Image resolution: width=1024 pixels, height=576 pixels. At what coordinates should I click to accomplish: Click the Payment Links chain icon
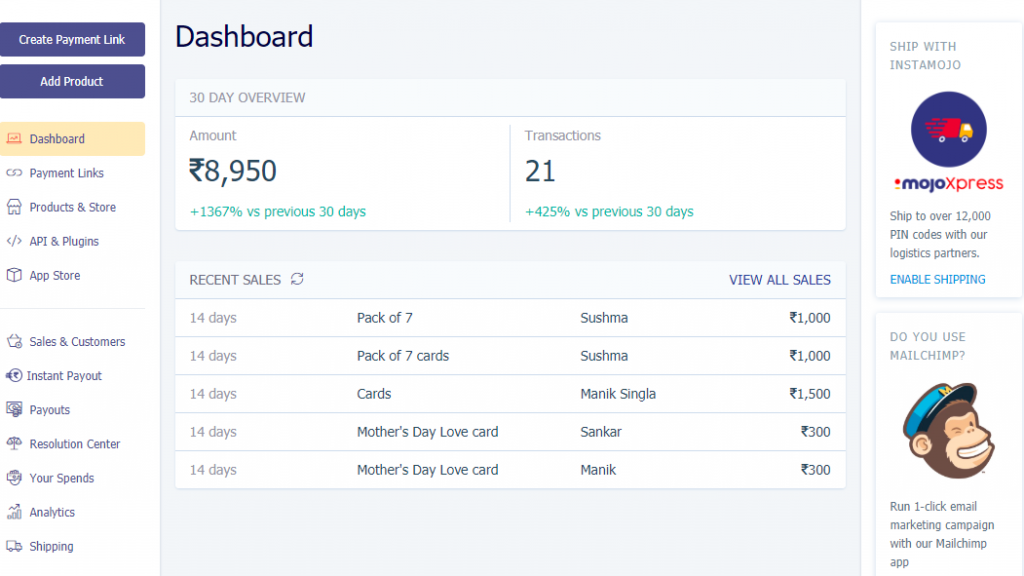tap(14, 173)
